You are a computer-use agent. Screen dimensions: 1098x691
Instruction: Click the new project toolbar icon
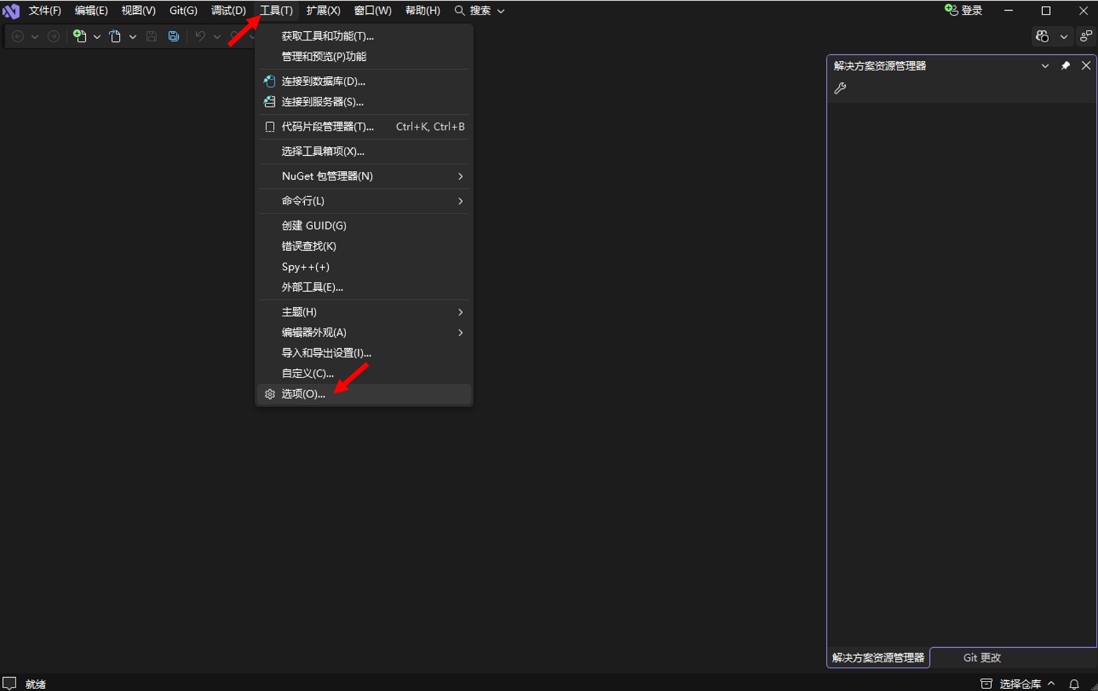(80, 36)
